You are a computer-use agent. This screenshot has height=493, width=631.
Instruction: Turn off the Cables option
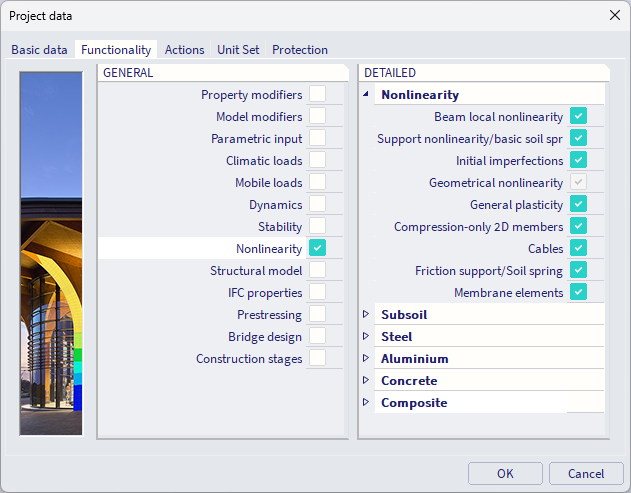(578, 248)
